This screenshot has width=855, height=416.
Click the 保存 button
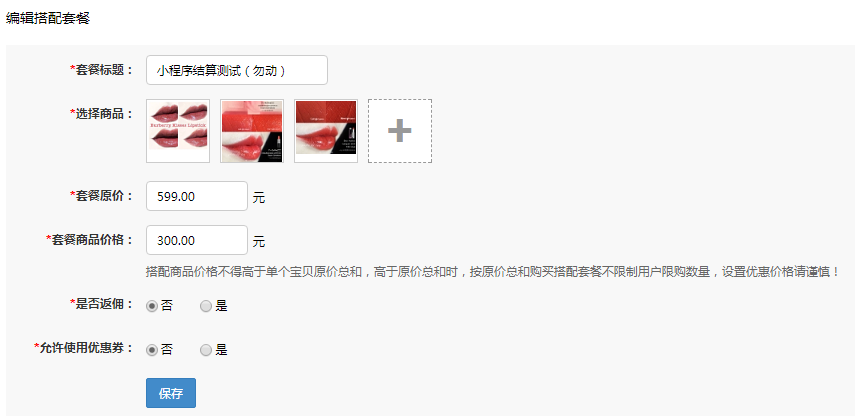pos(171,393)
